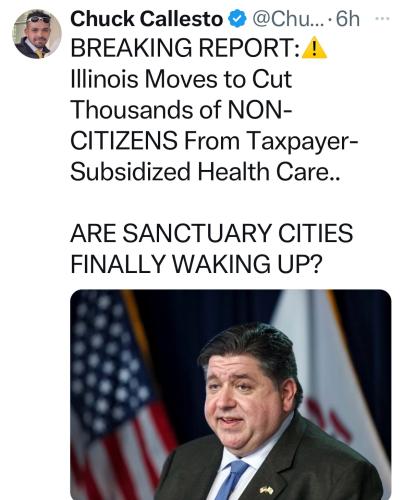Open Chuck Callesto's profile avatar
Image resolution: width=404 pixels, height=500 pixels.
click(37, 34)
